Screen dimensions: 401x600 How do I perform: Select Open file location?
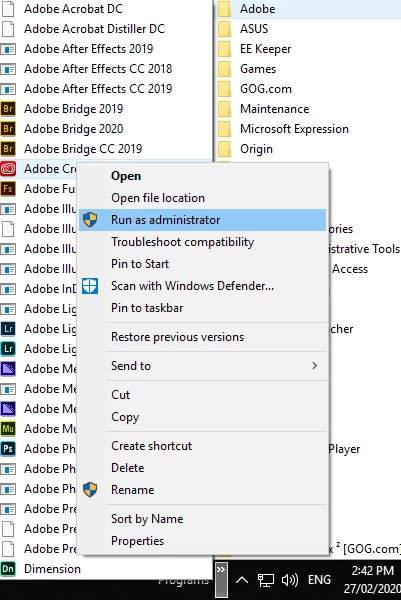click(158, 198)
